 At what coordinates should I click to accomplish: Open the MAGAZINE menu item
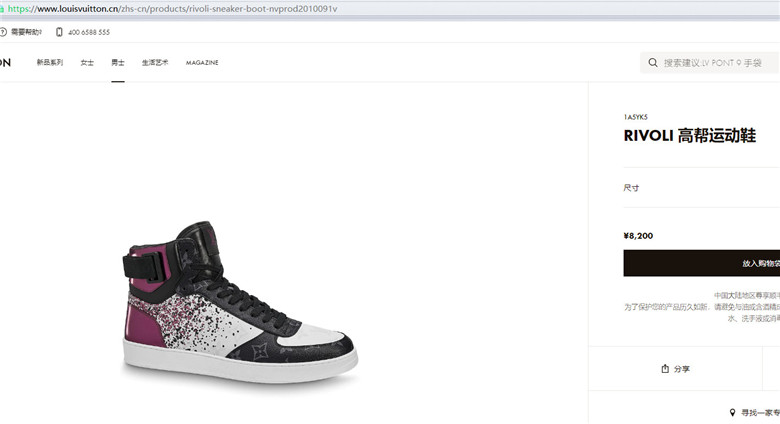pos(202,63)
